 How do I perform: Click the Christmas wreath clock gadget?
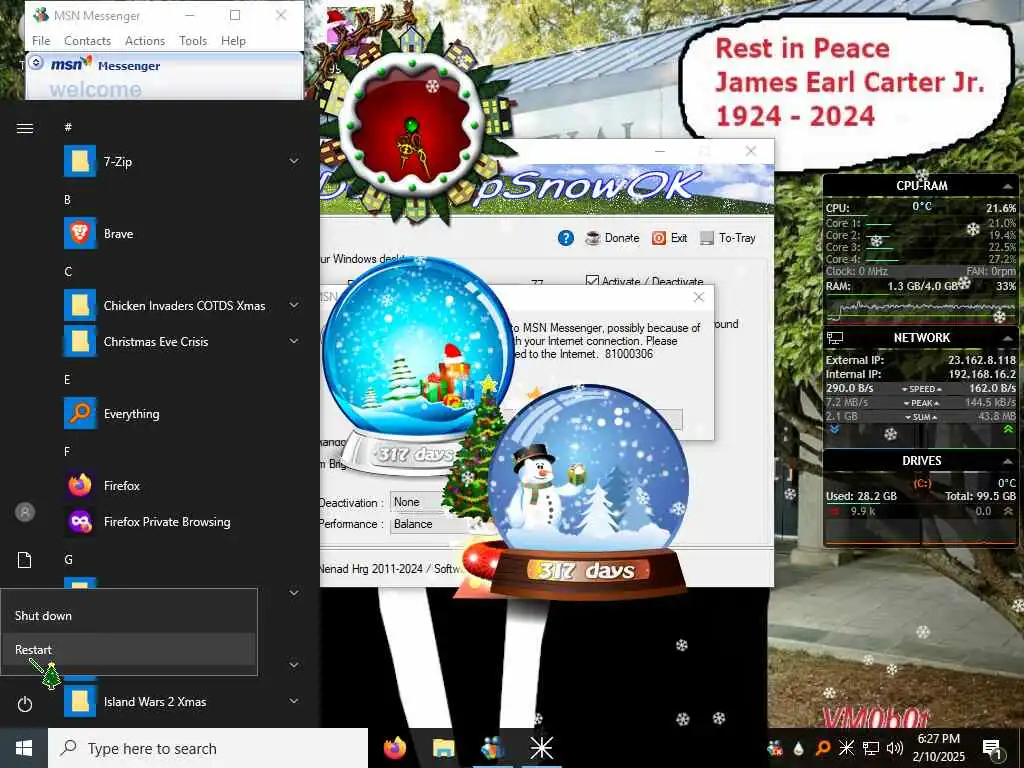pos(413,125)
